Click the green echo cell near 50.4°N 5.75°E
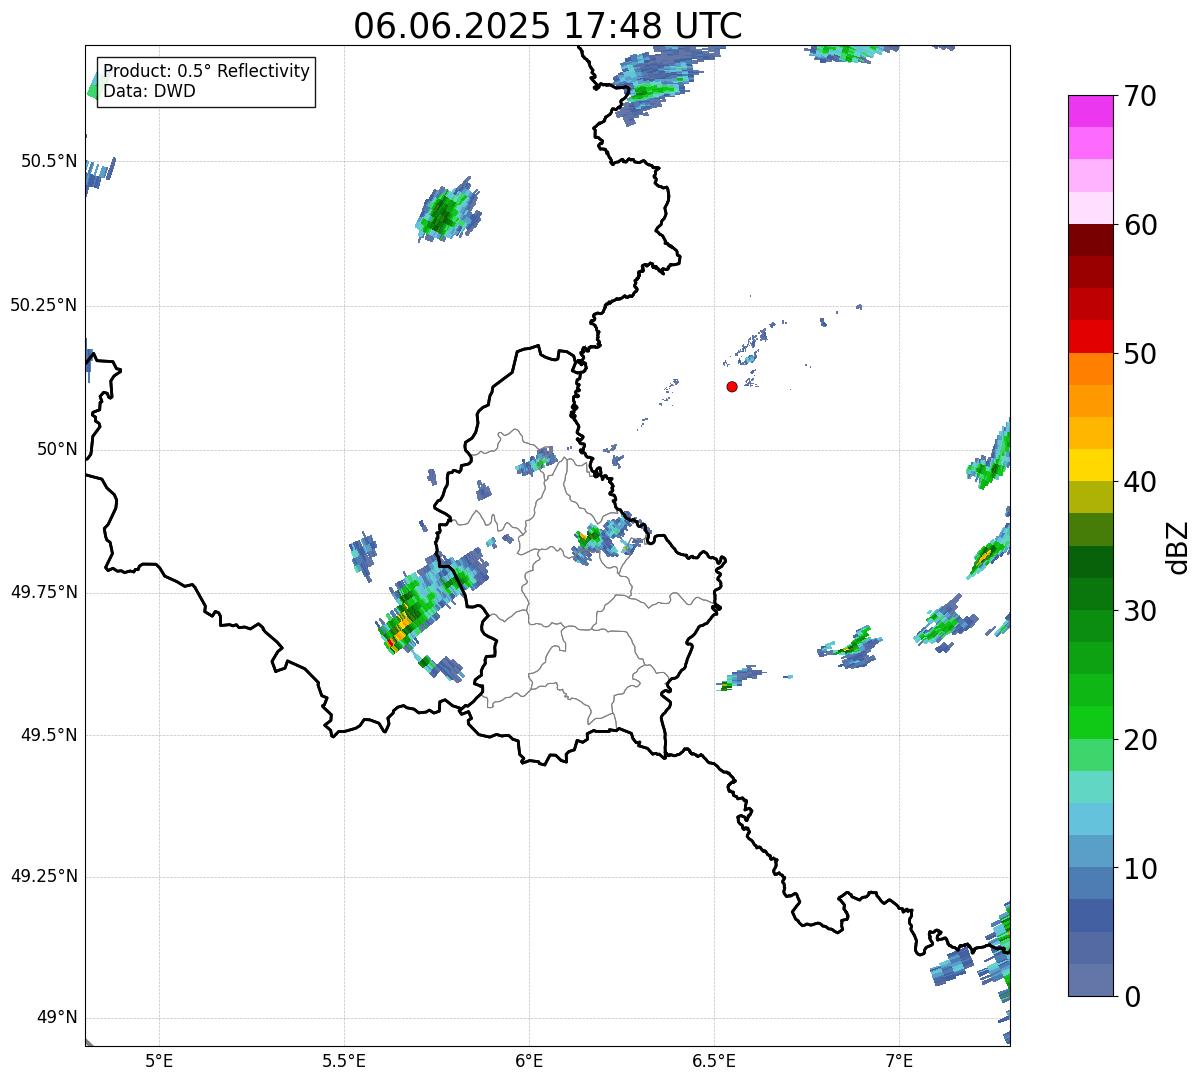The height and width of the screenshot is (1081, 1202). 445,212
